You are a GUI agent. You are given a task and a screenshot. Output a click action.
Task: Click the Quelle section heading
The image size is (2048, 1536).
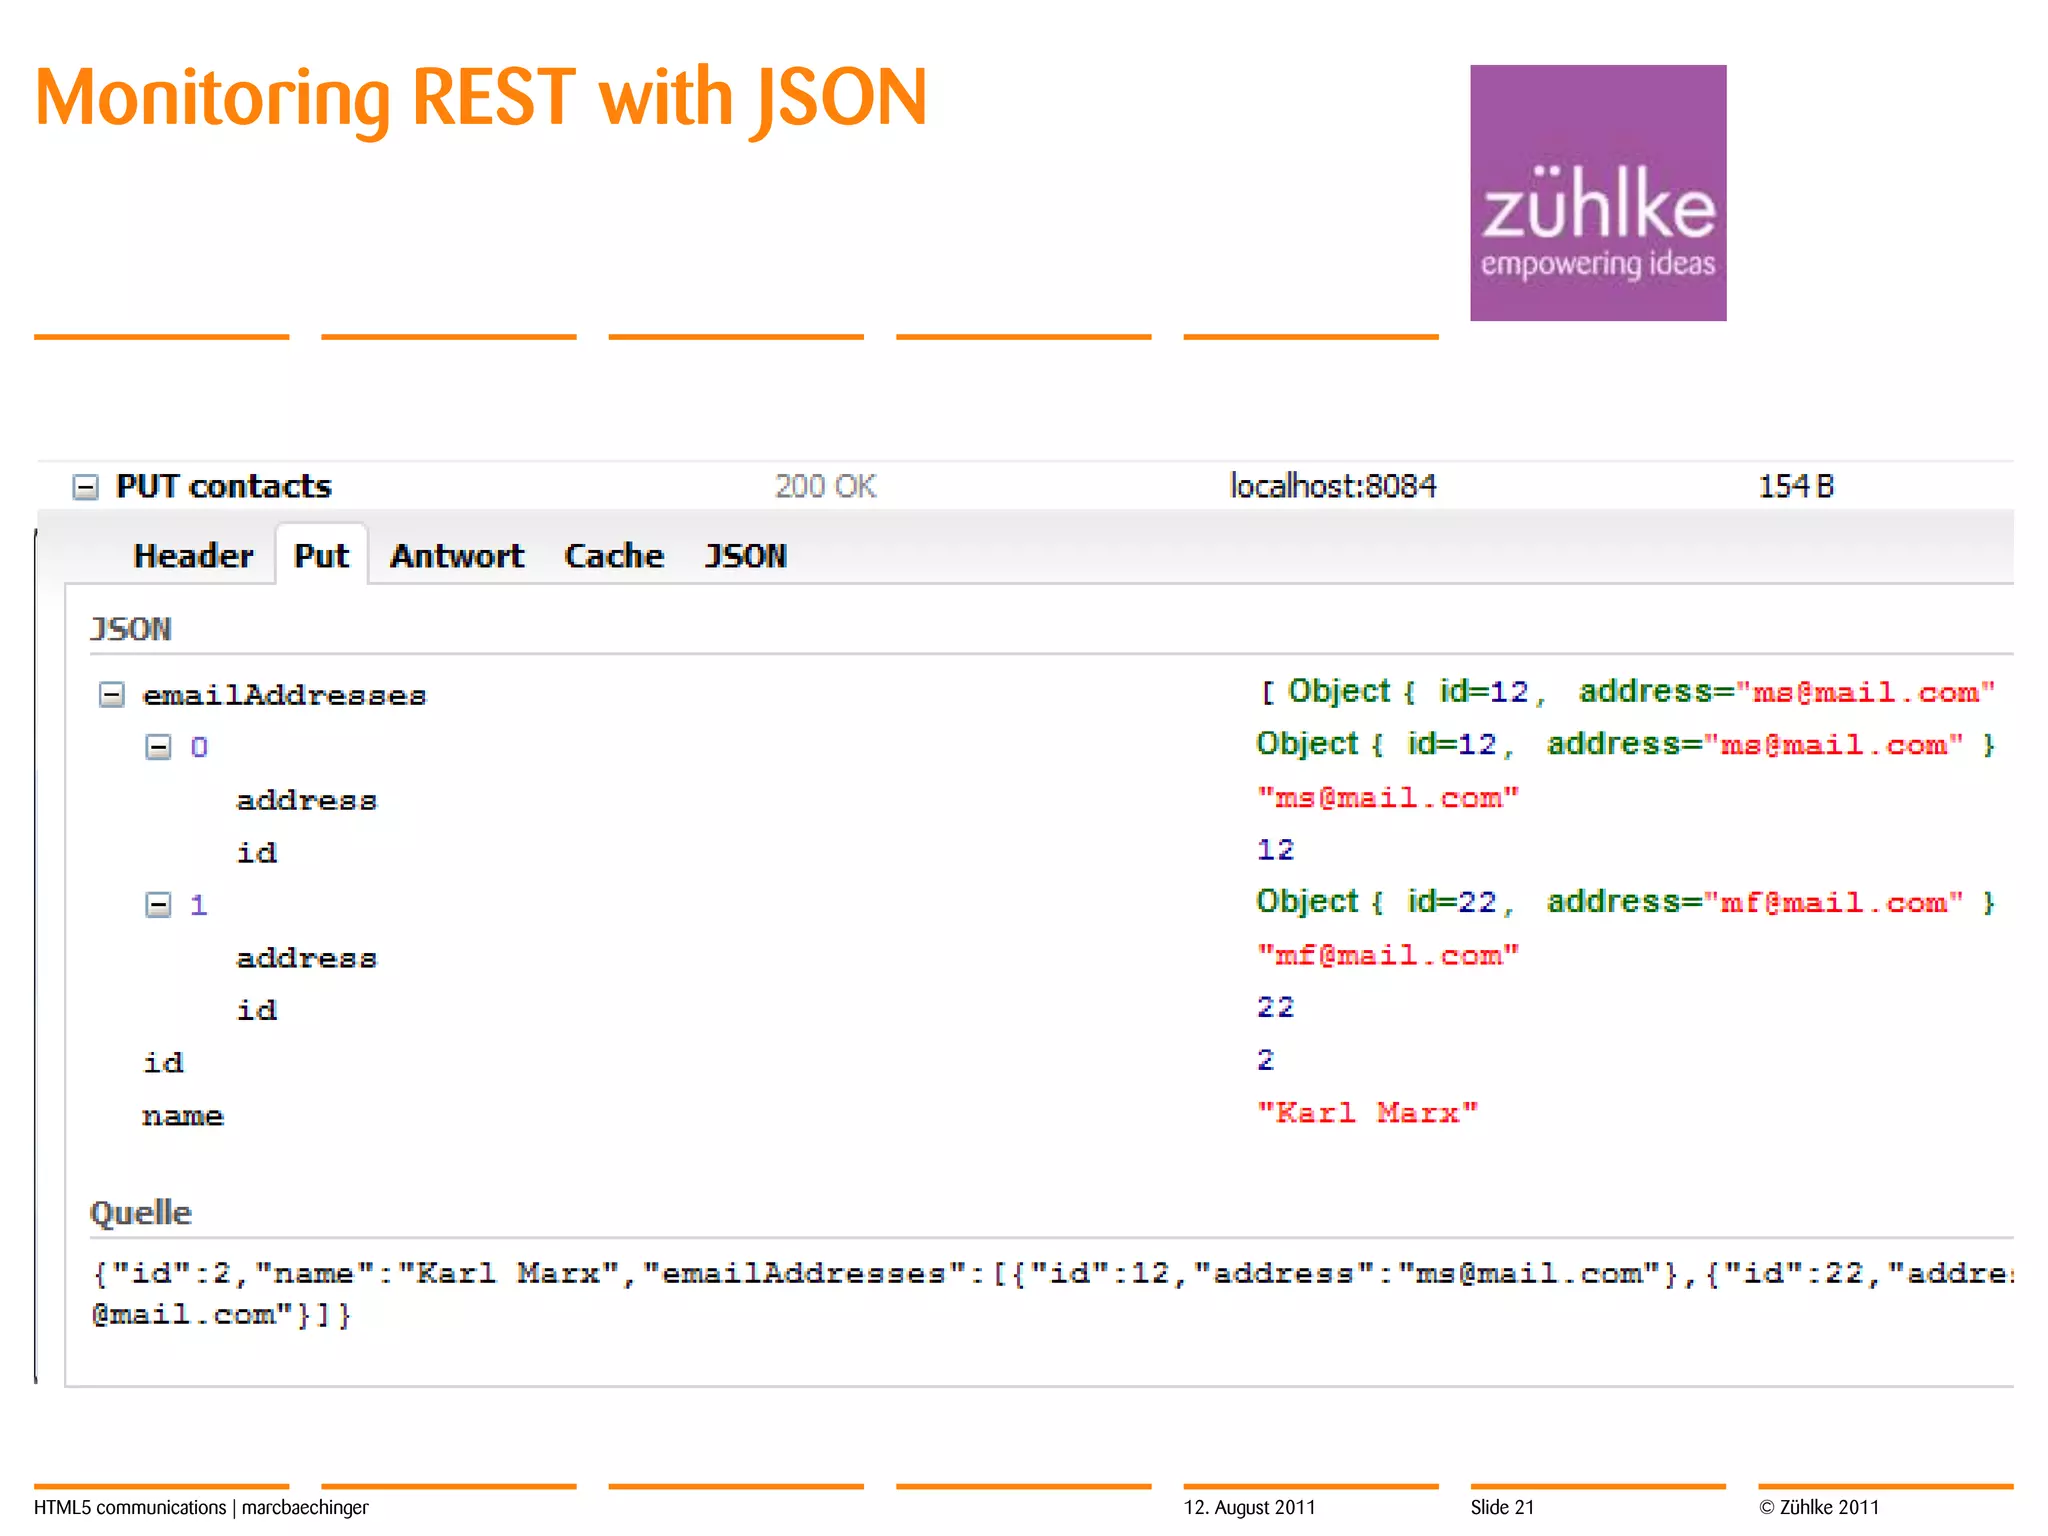coord(141,1213)
